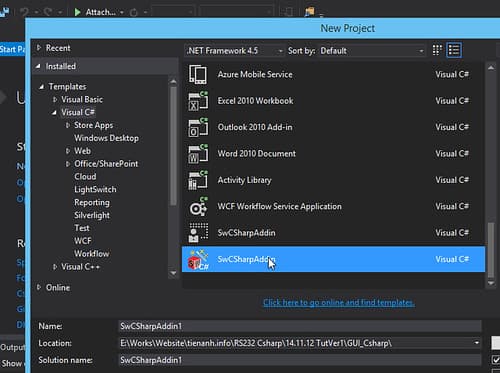Collapse the Installed section
Image resolution: width=500 pixels, height=373 pixels.
(38, 66)
